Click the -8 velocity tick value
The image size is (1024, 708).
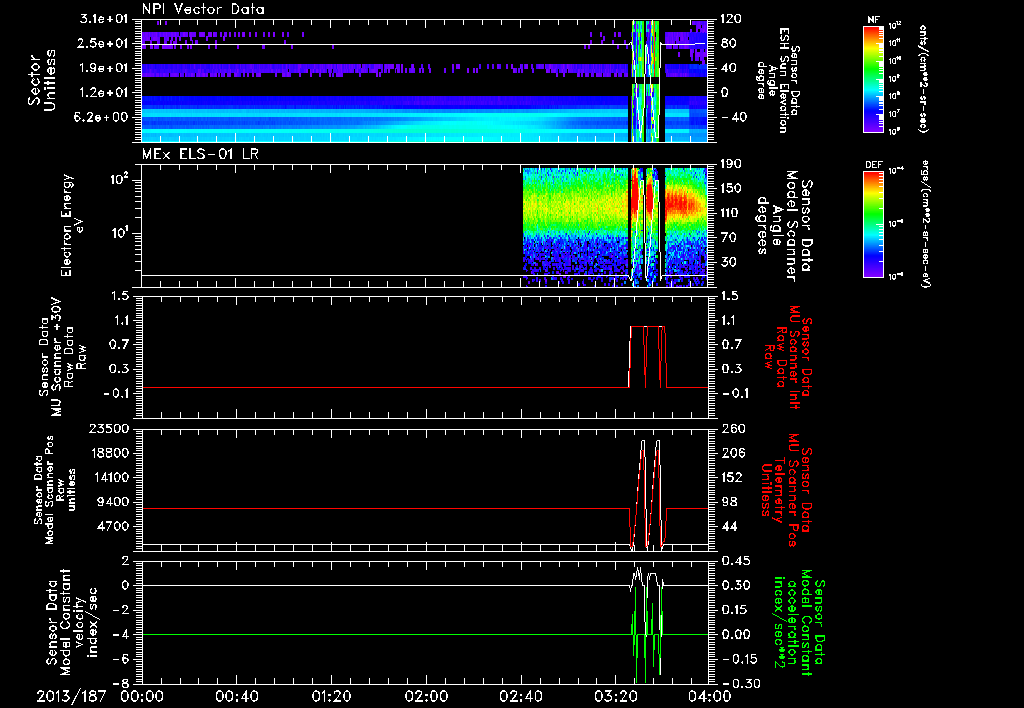coord(121,683)
